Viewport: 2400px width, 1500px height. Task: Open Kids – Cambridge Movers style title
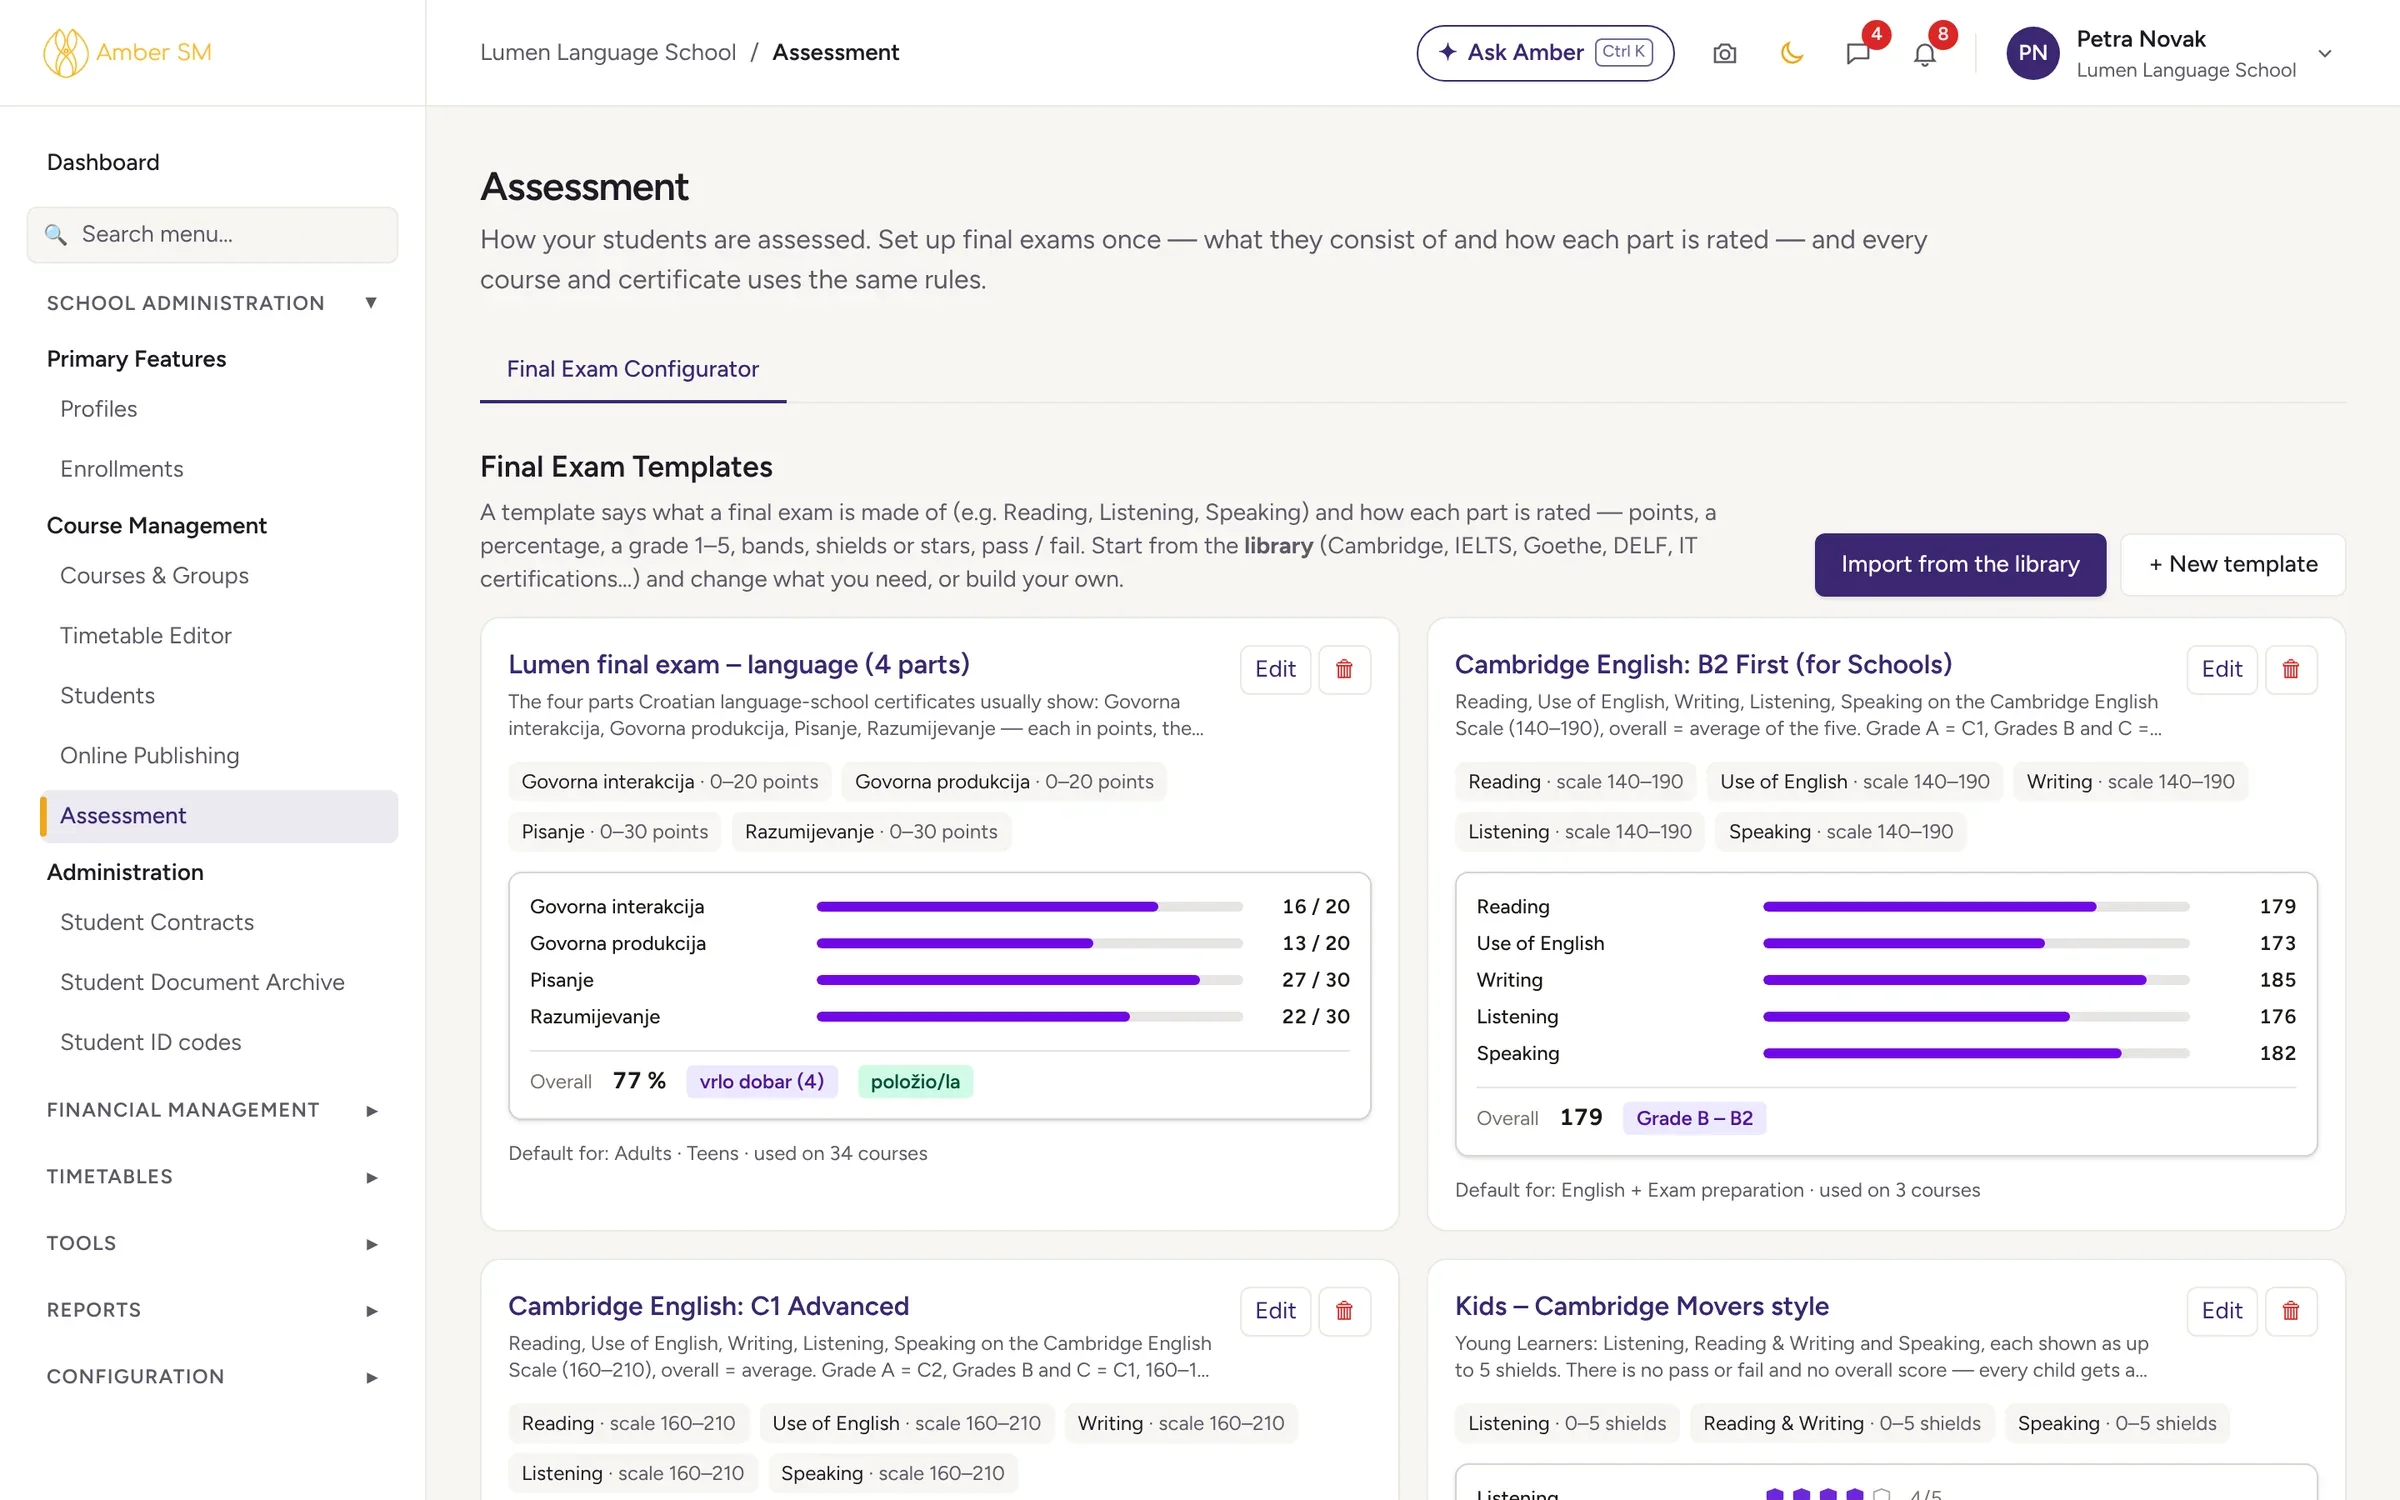[x=1641, y=1306]
